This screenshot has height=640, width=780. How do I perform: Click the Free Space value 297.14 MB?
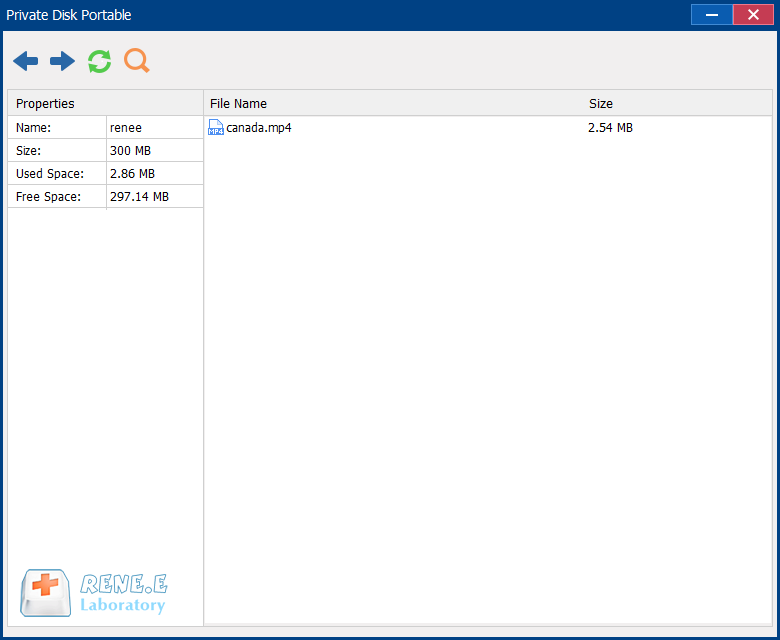click(139, 196)
